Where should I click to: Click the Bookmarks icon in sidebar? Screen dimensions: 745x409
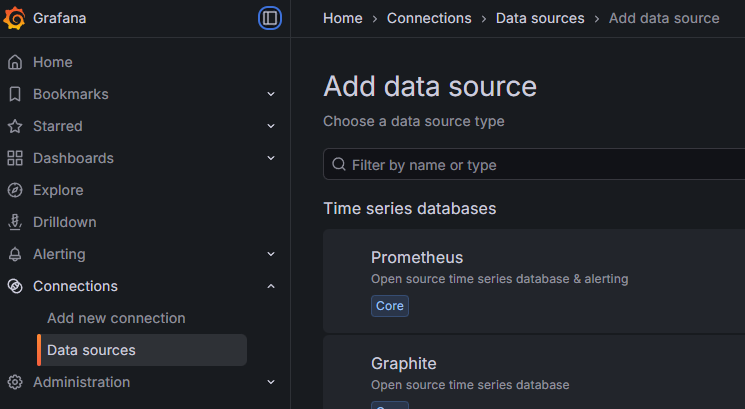click(15, 94)
